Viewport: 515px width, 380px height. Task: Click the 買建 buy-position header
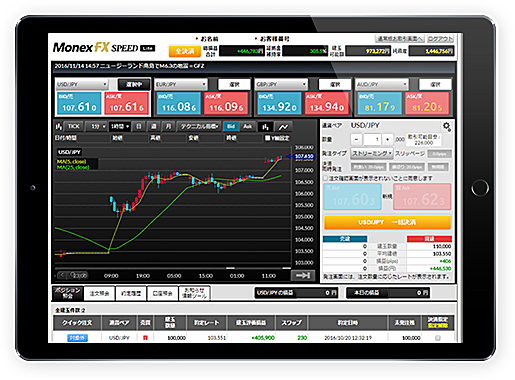429,239
